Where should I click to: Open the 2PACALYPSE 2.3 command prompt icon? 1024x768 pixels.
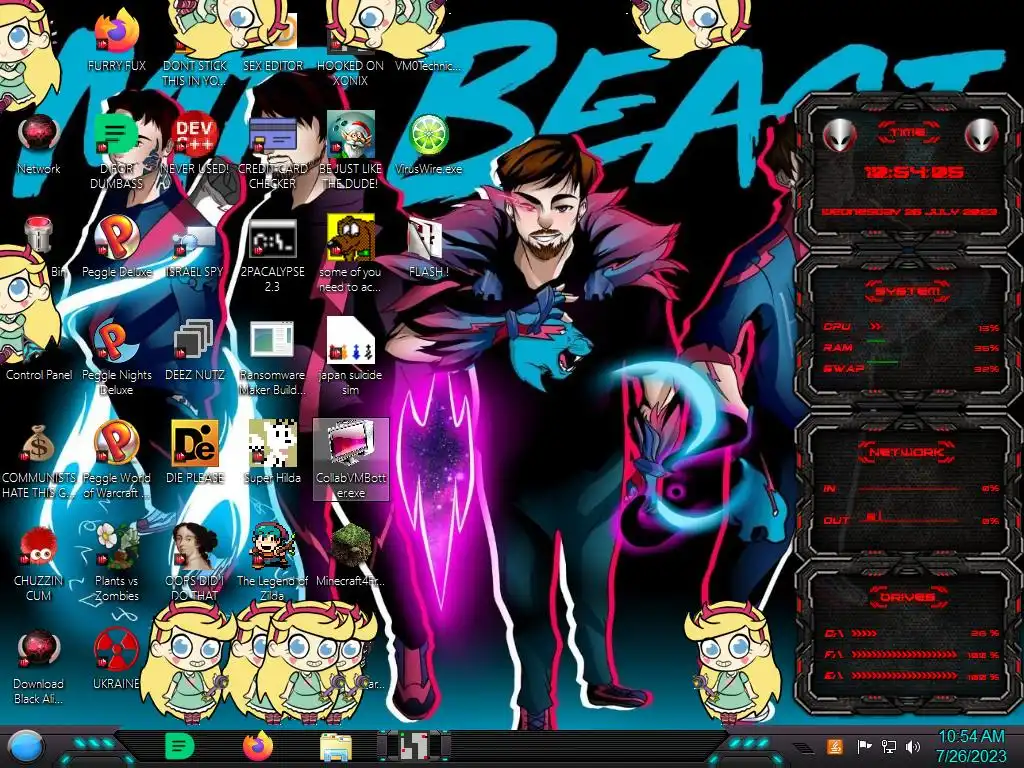[x=272, y=238]
